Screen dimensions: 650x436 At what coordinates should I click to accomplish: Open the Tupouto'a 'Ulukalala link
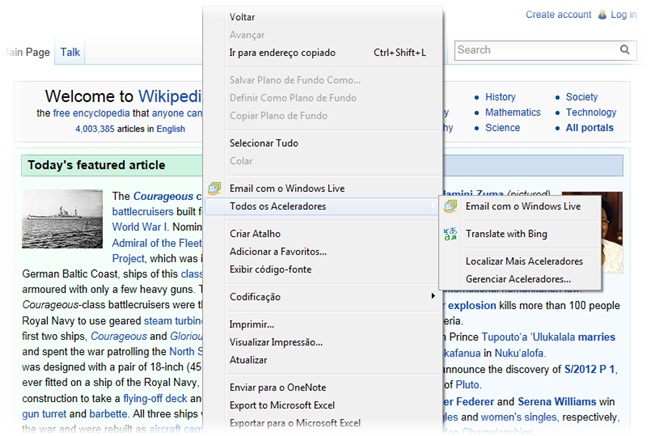(528, 337)
